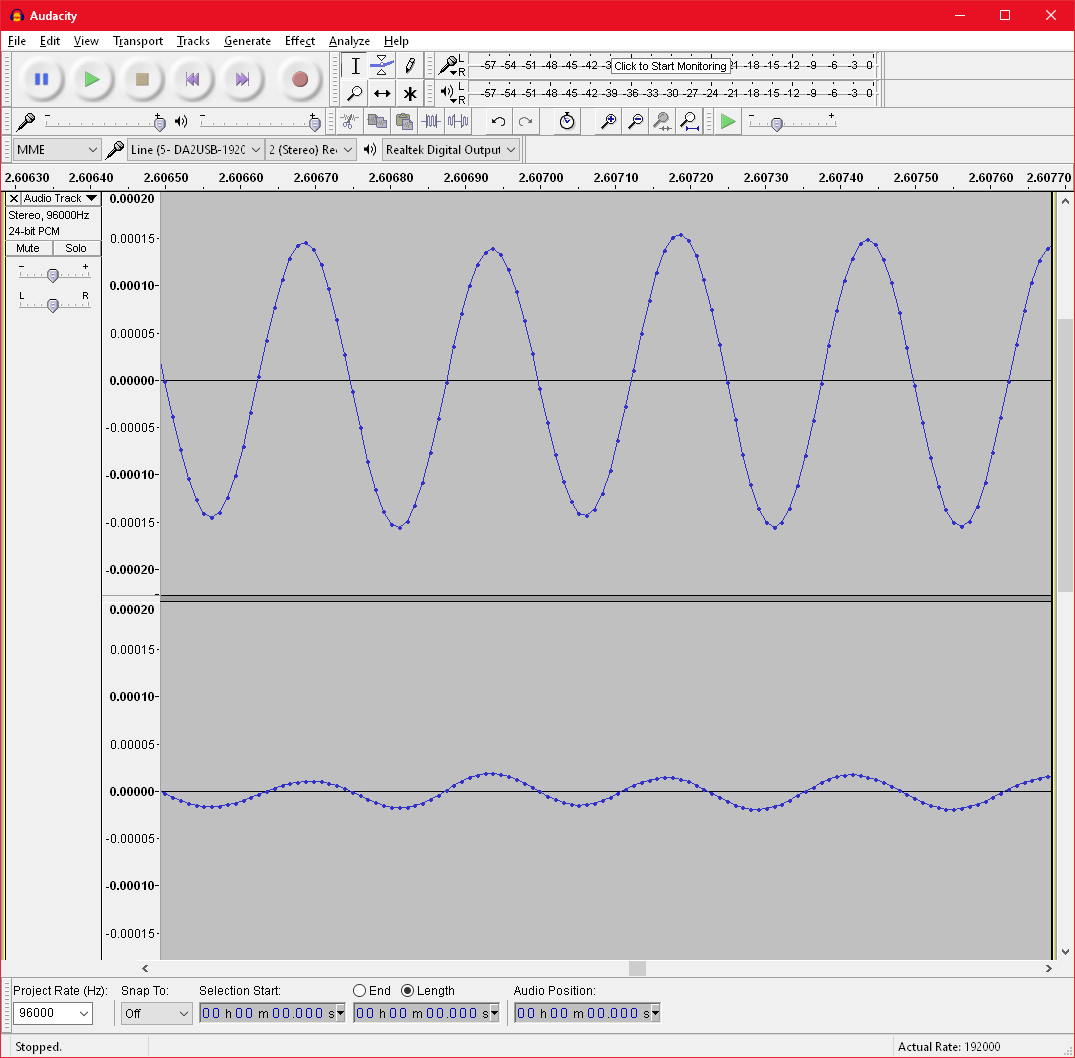Select the Draw pencil tool
This screenshot has height=1058, width=1075.
coord(410,66)
